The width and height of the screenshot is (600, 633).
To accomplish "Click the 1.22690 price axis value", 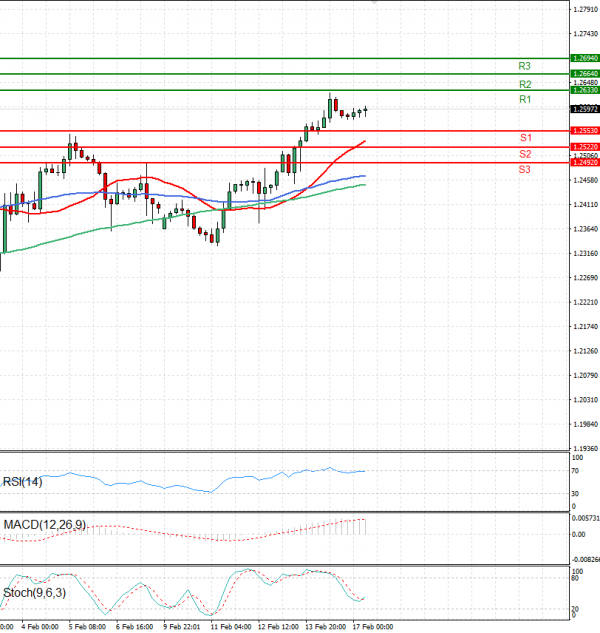I will [585, 278].
